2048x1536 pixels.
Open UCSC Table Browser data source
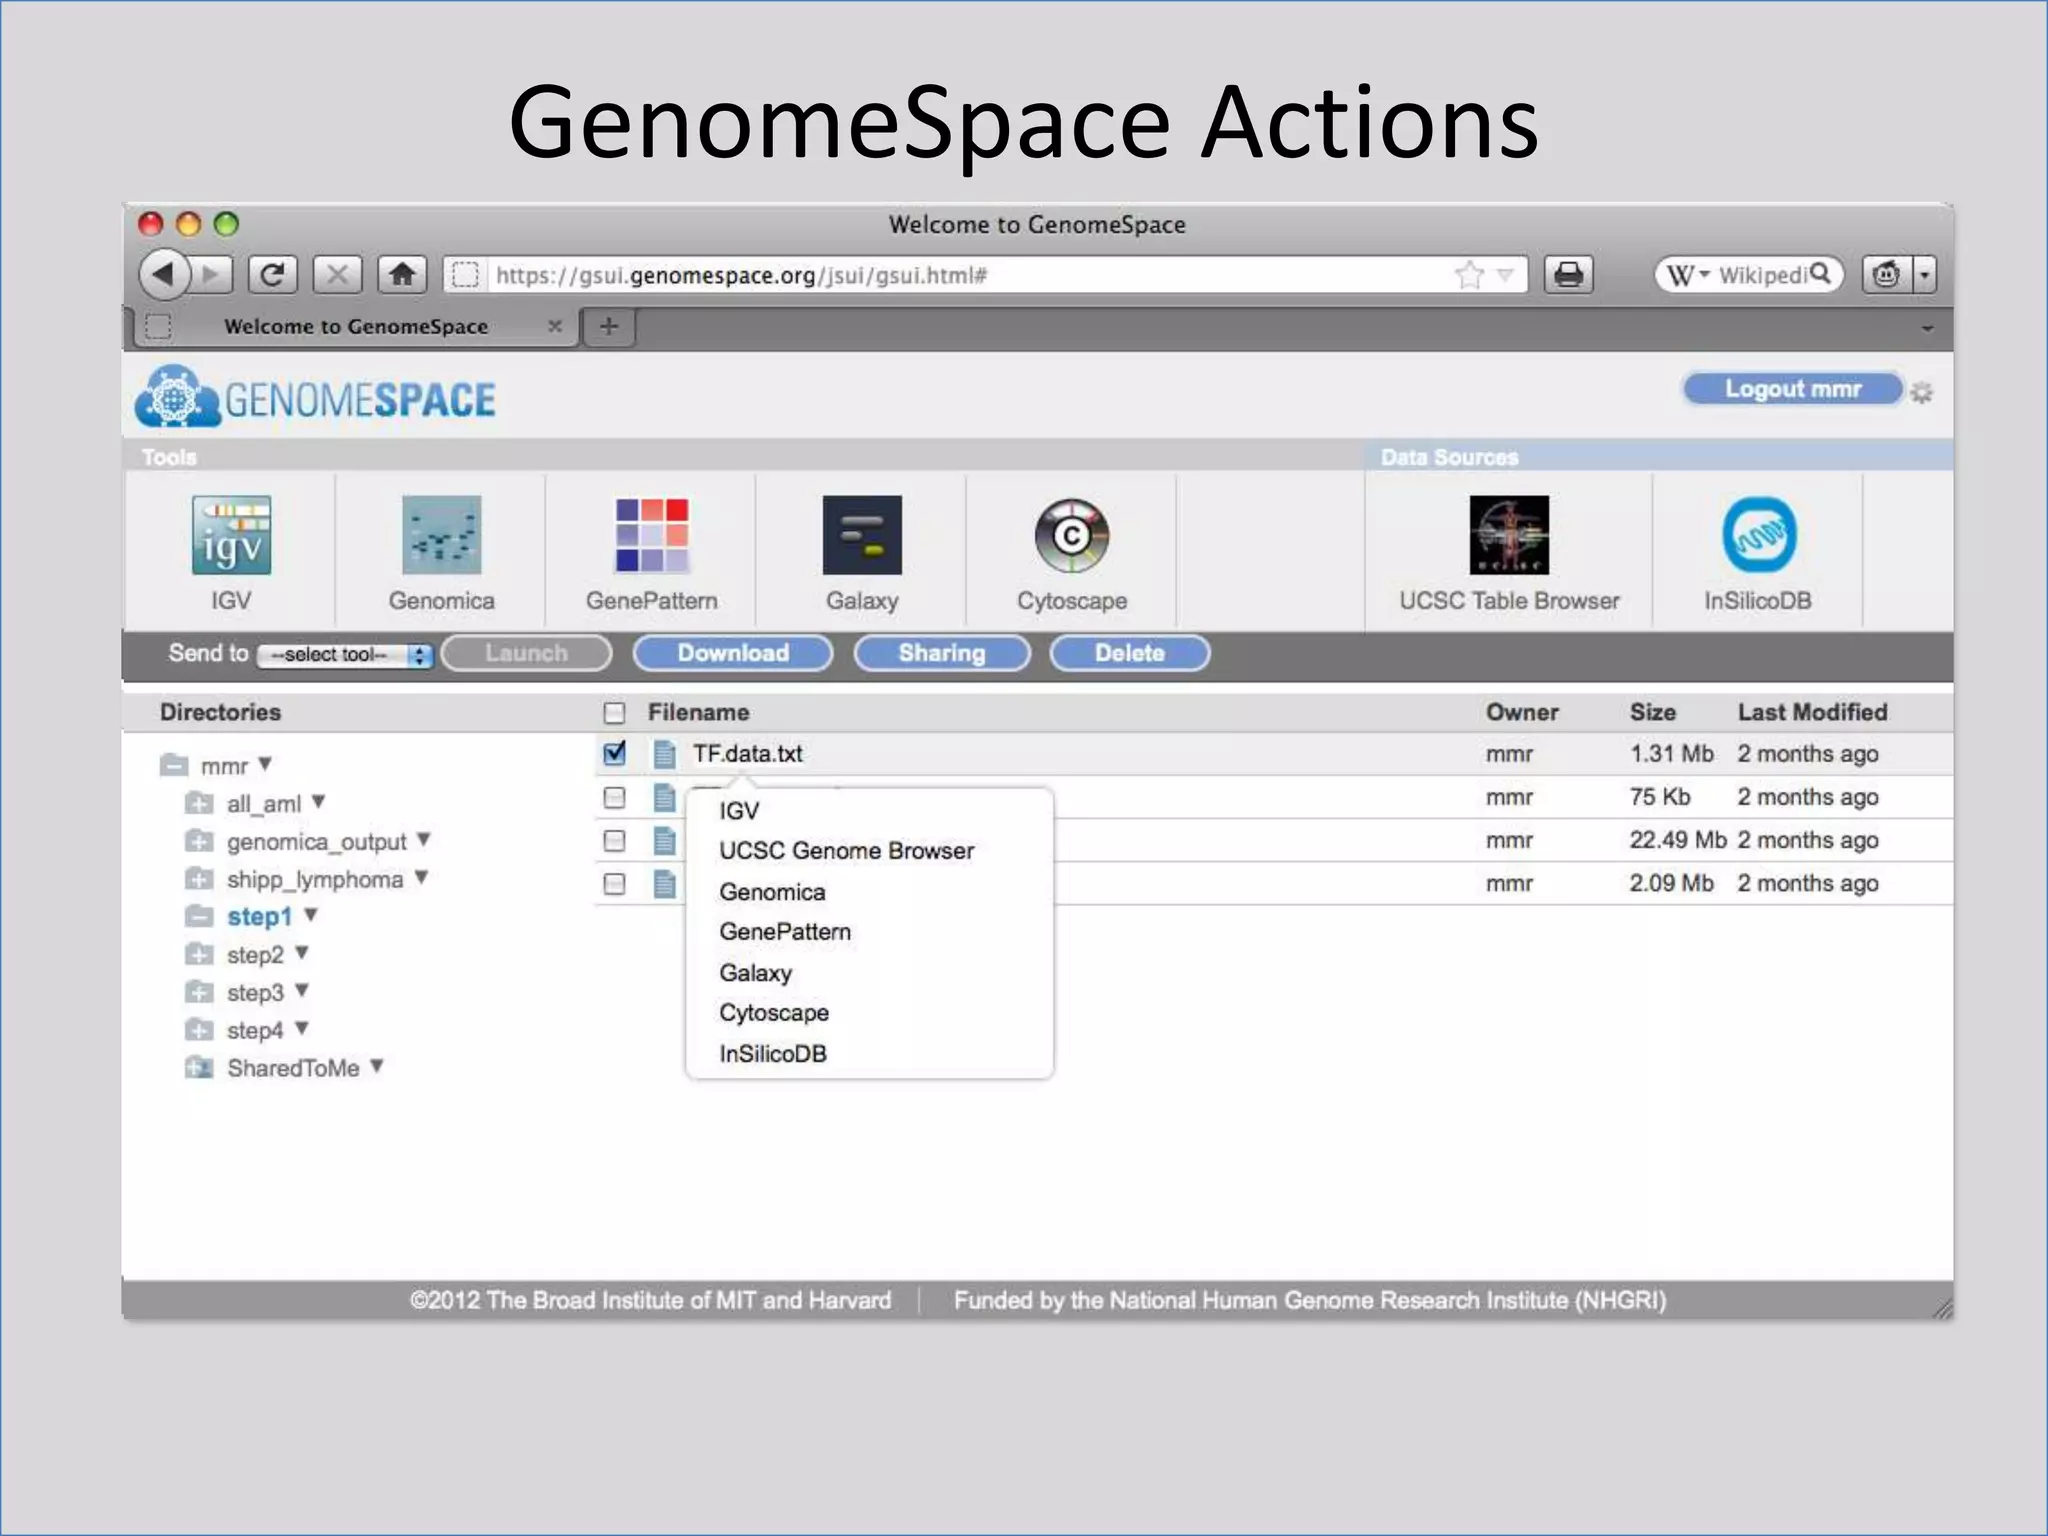point(1509,535)
